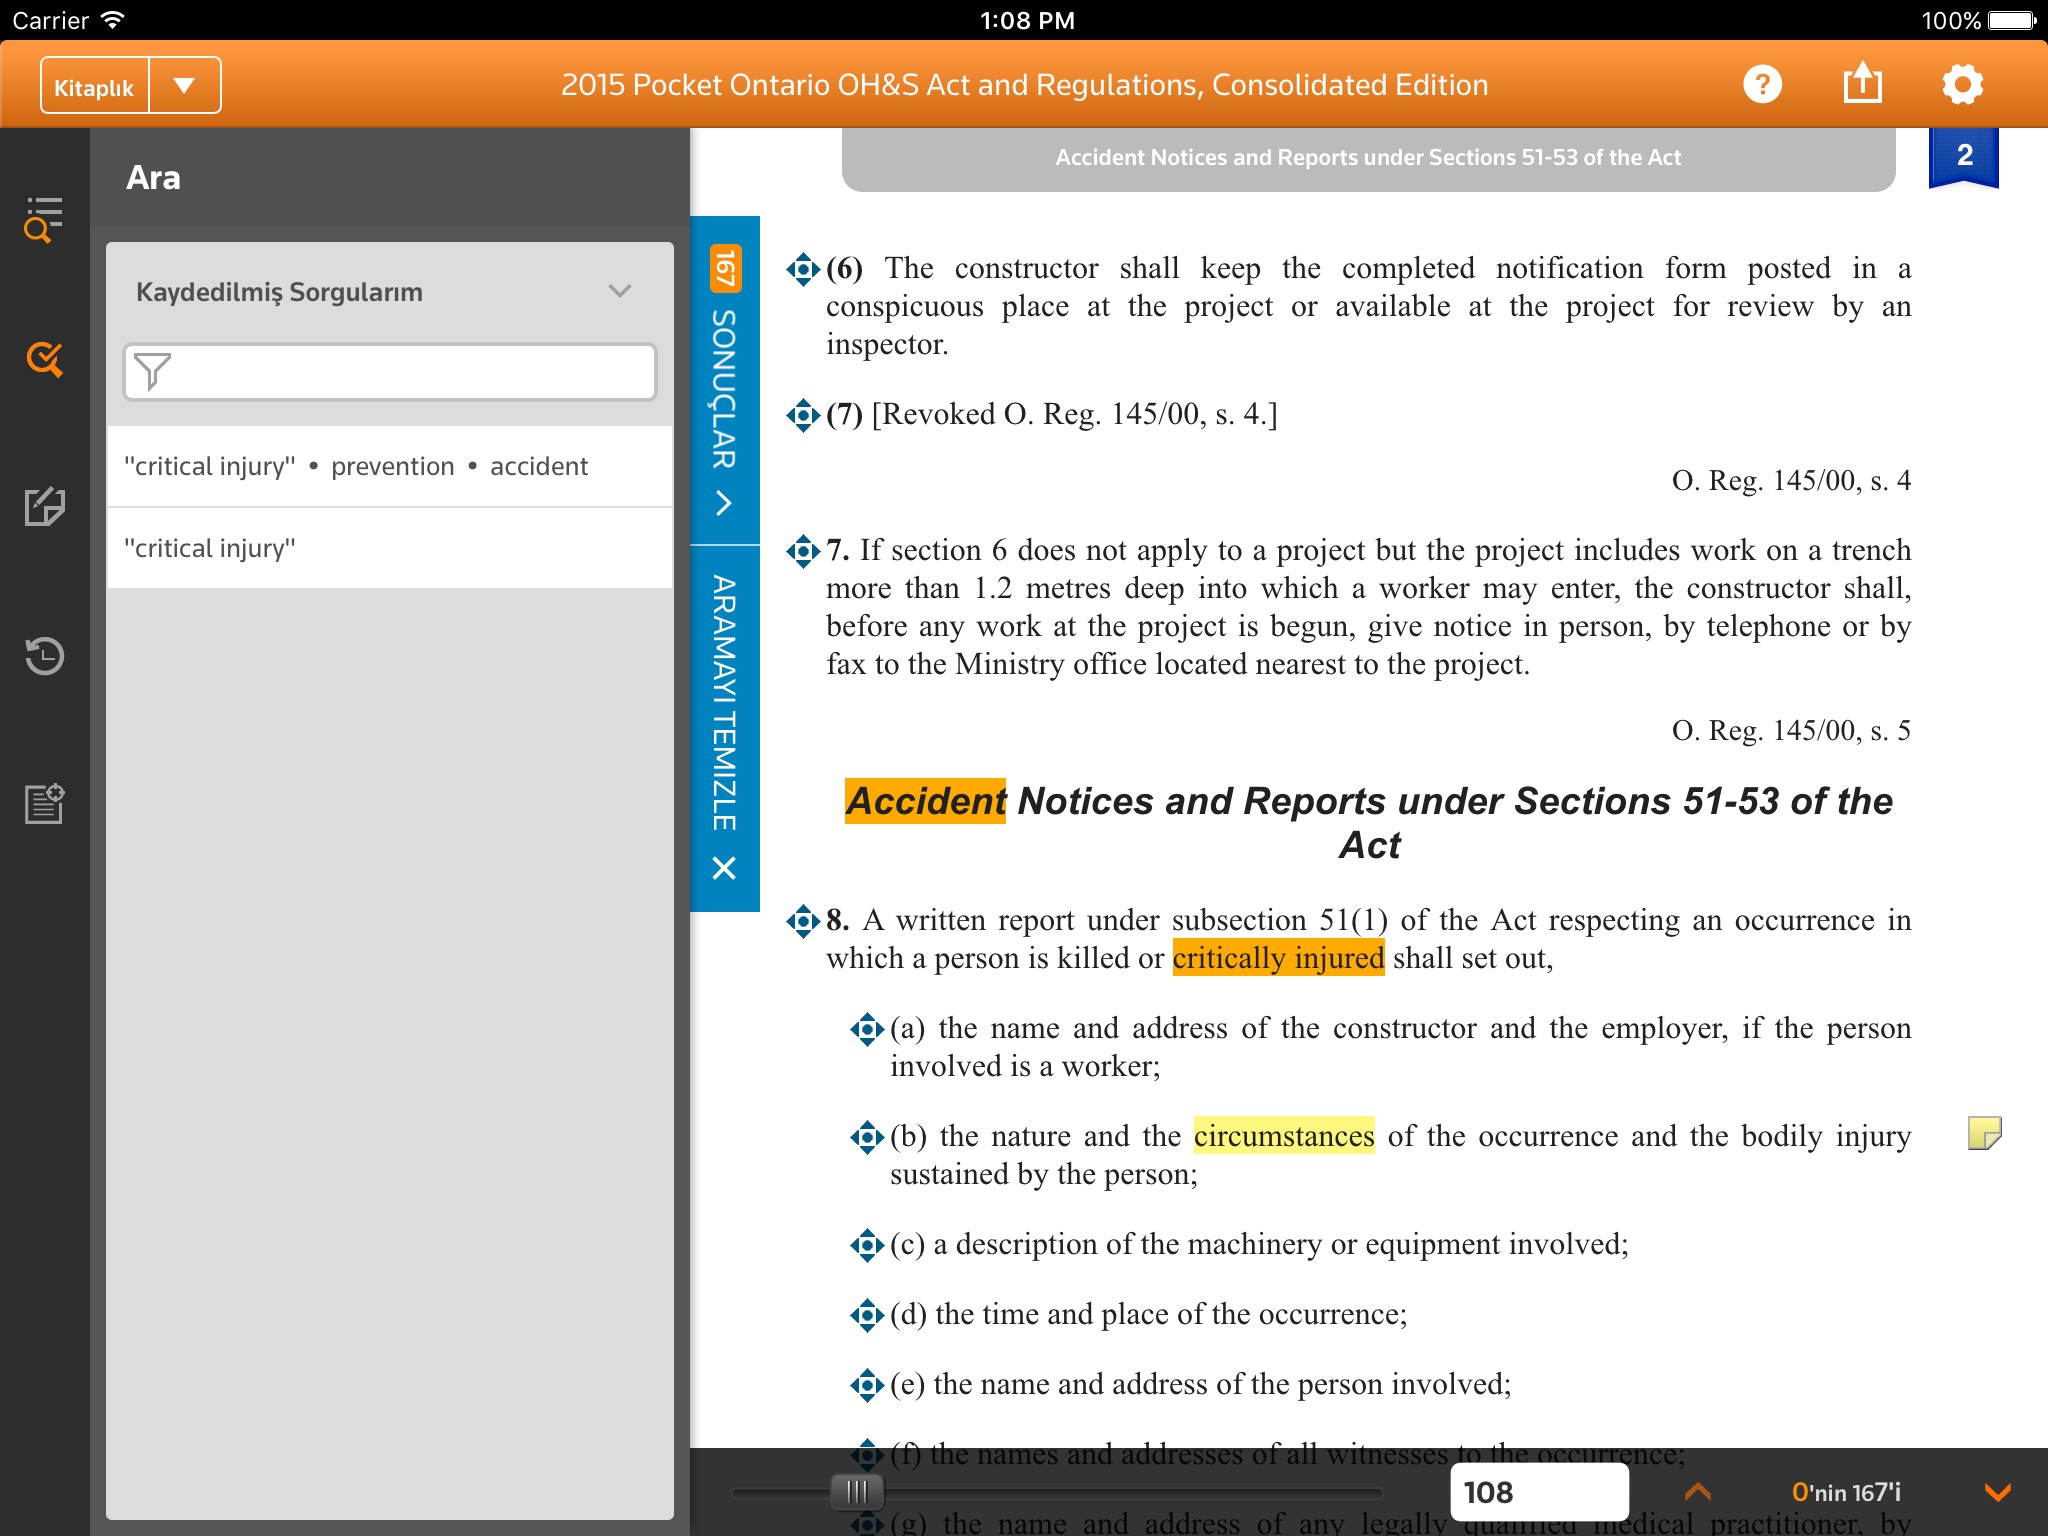Tap the share/export icon in toolbar
This screenshot has width=2048, height=1536.
(1864, 86)
